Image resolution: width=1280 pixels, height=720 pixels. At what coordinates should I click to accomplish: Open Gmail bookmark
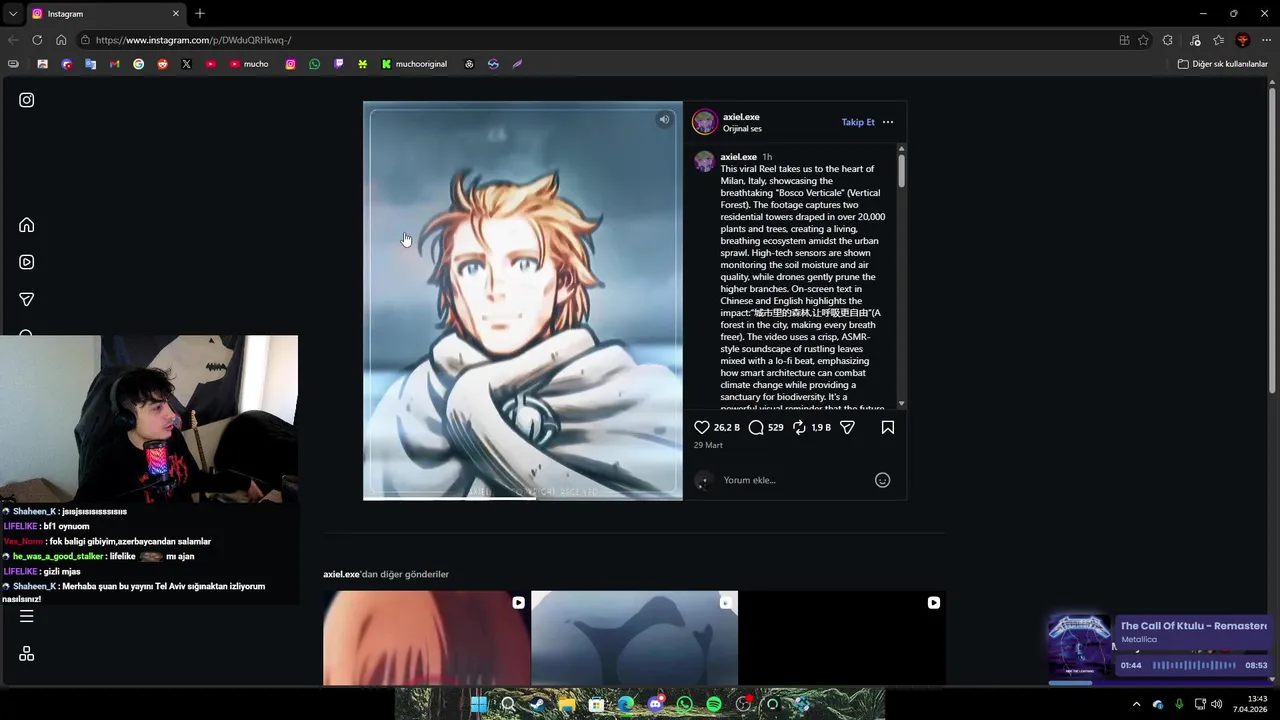(114, 64)
